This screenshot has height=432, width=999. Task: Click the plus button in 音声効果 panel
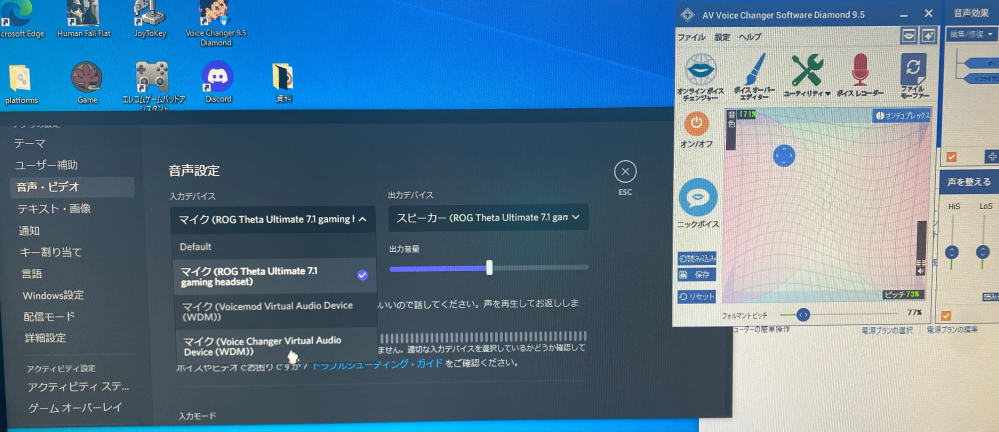coord(992,156)
